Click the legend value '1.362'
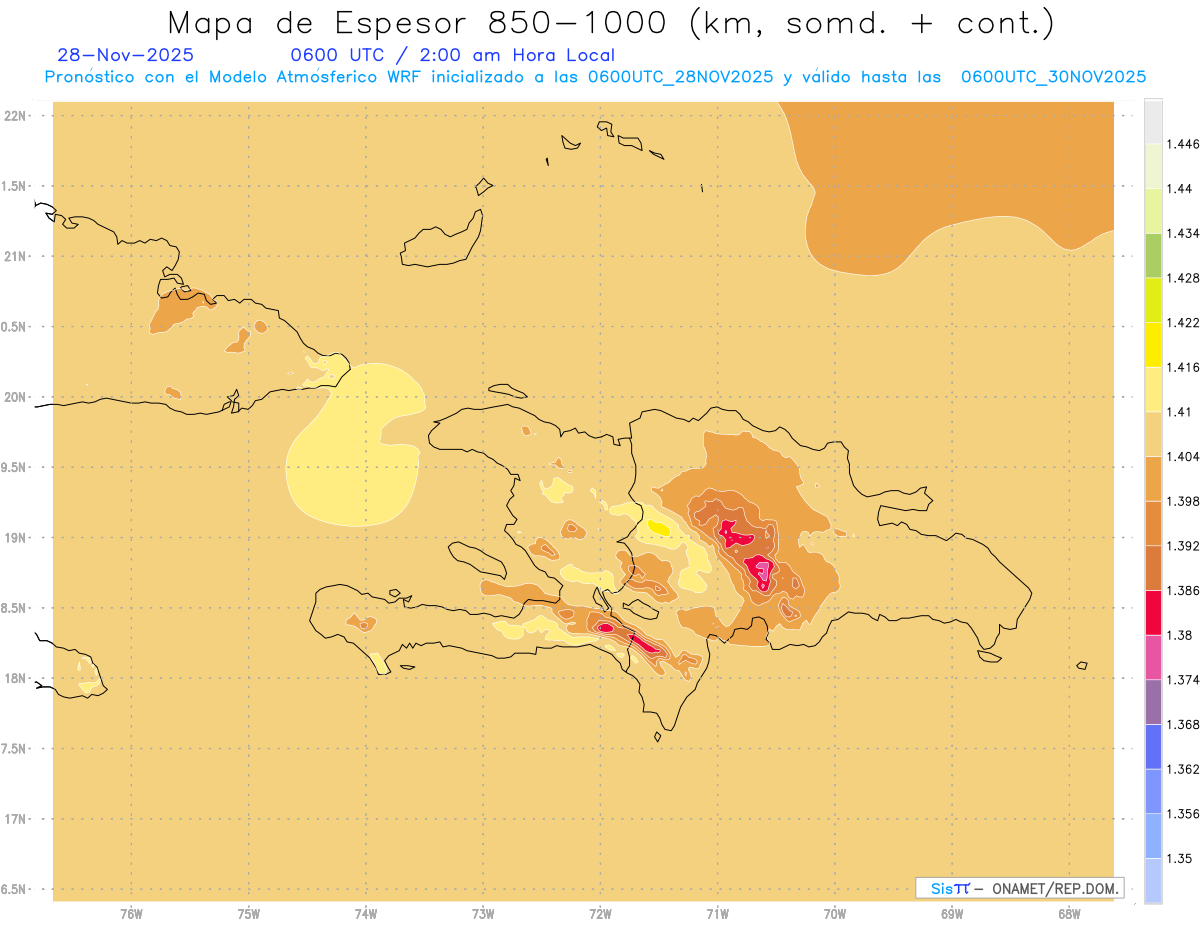1200x927 pixels. (1183, 769)
